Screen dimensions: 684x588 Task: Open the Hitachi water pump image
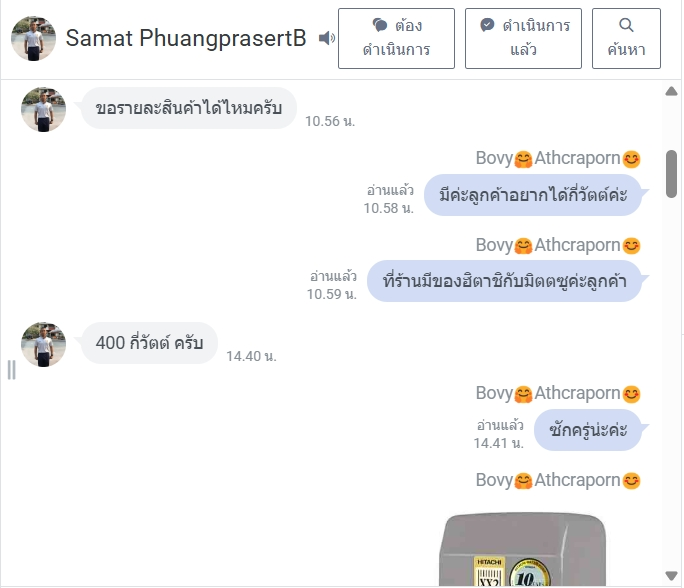pyautogui.click(x=523, y=550)
